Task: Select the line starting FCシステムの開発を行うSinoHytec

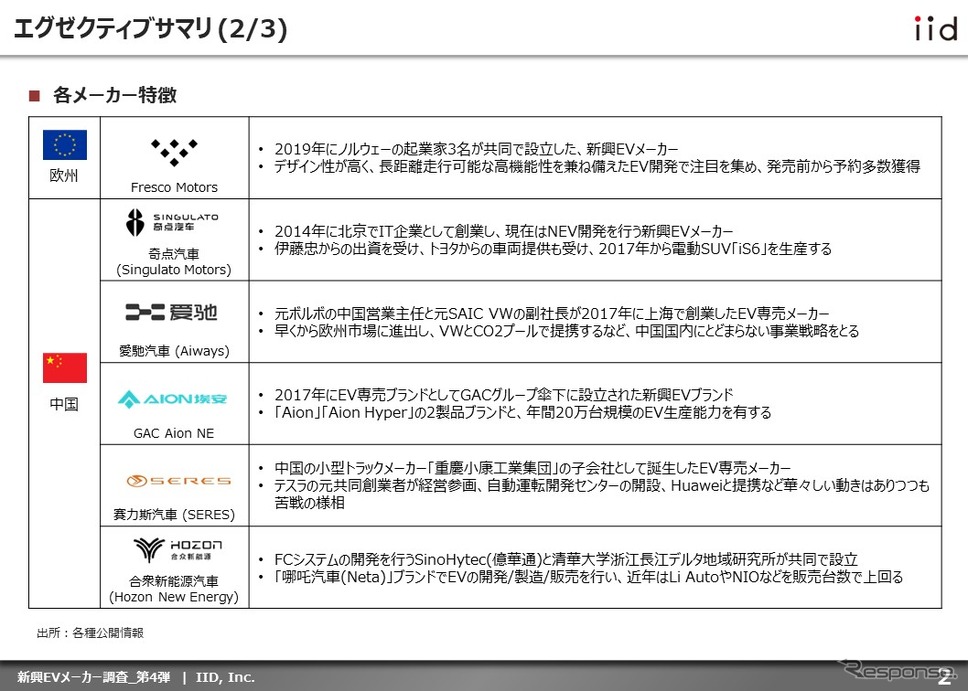Action: pos(566,559)
